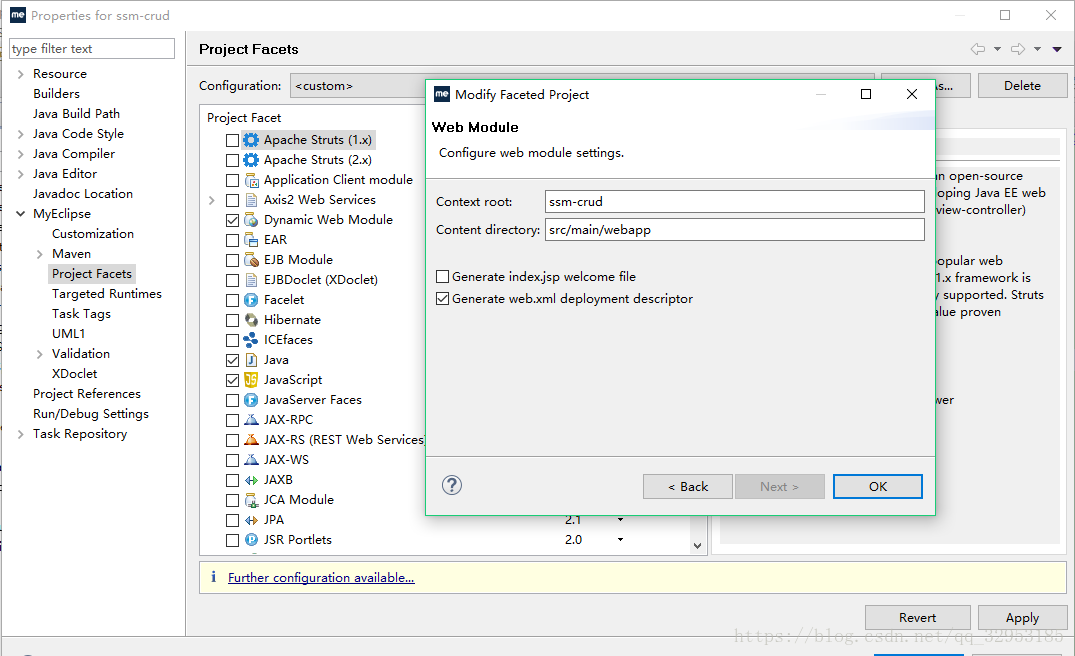Enable Generate index.jsp welcome file
This screenshot has height=656, width=1075.
[x=443, y=277]
